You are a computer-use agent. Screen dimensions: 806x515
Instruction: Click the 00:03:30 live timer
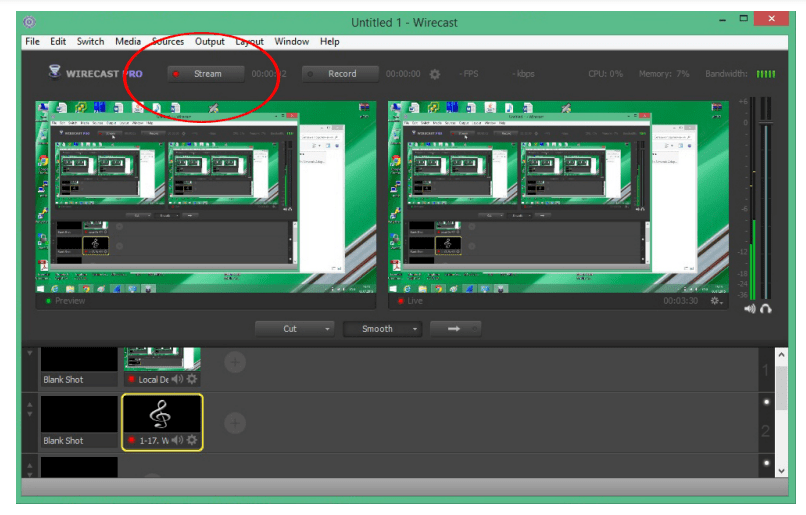click(x=680, y=301)
